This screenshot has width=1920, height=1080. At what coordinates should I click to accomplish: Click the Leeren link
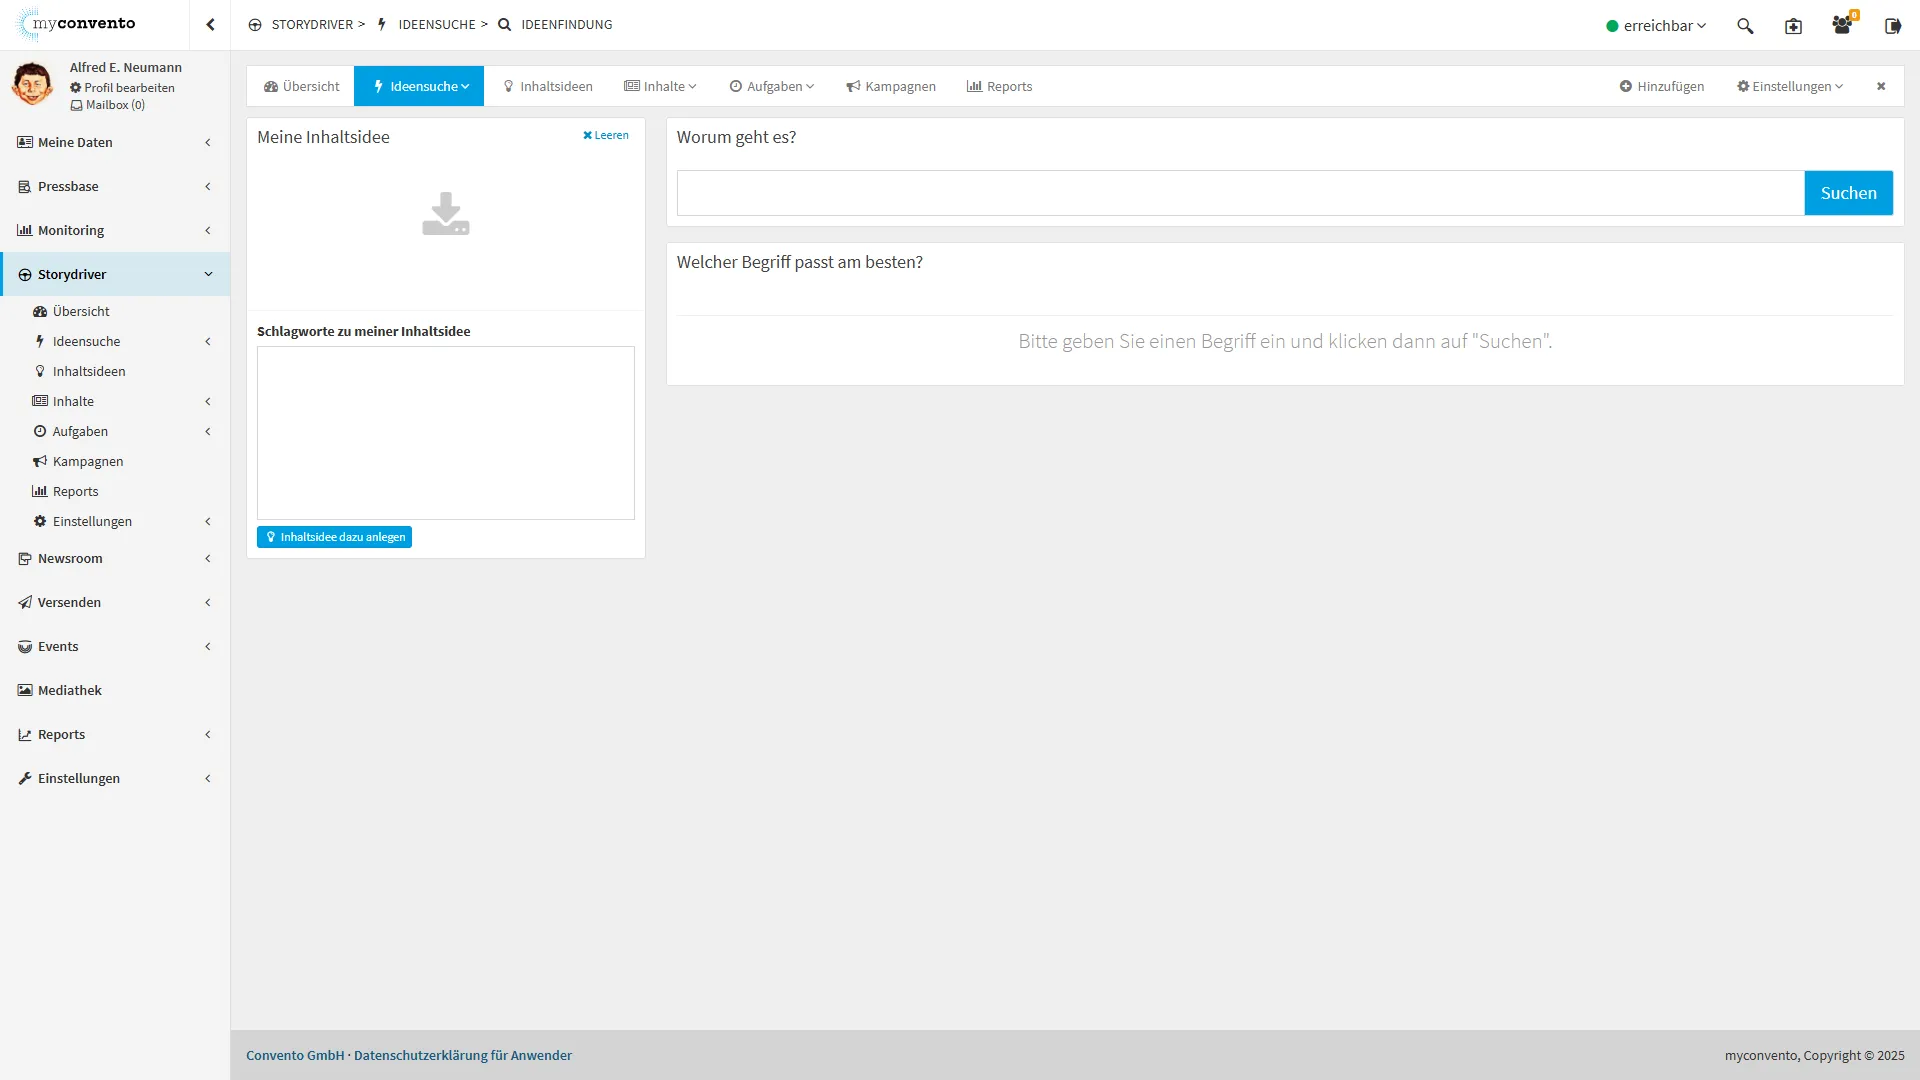point(606,135)
